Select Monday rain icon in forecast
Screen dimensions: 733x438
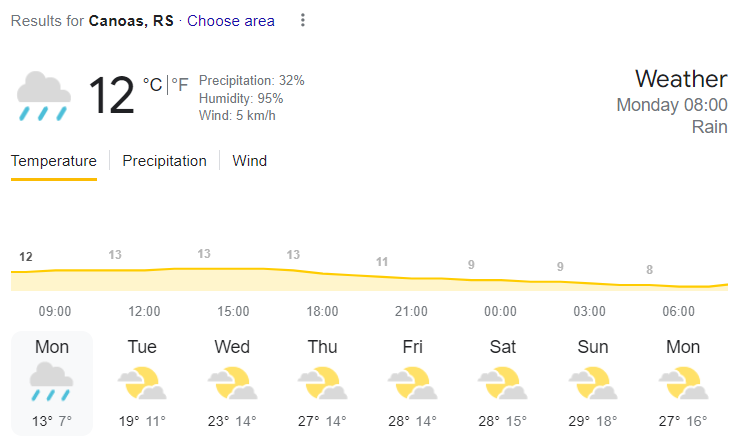click(x=51, y=382)
